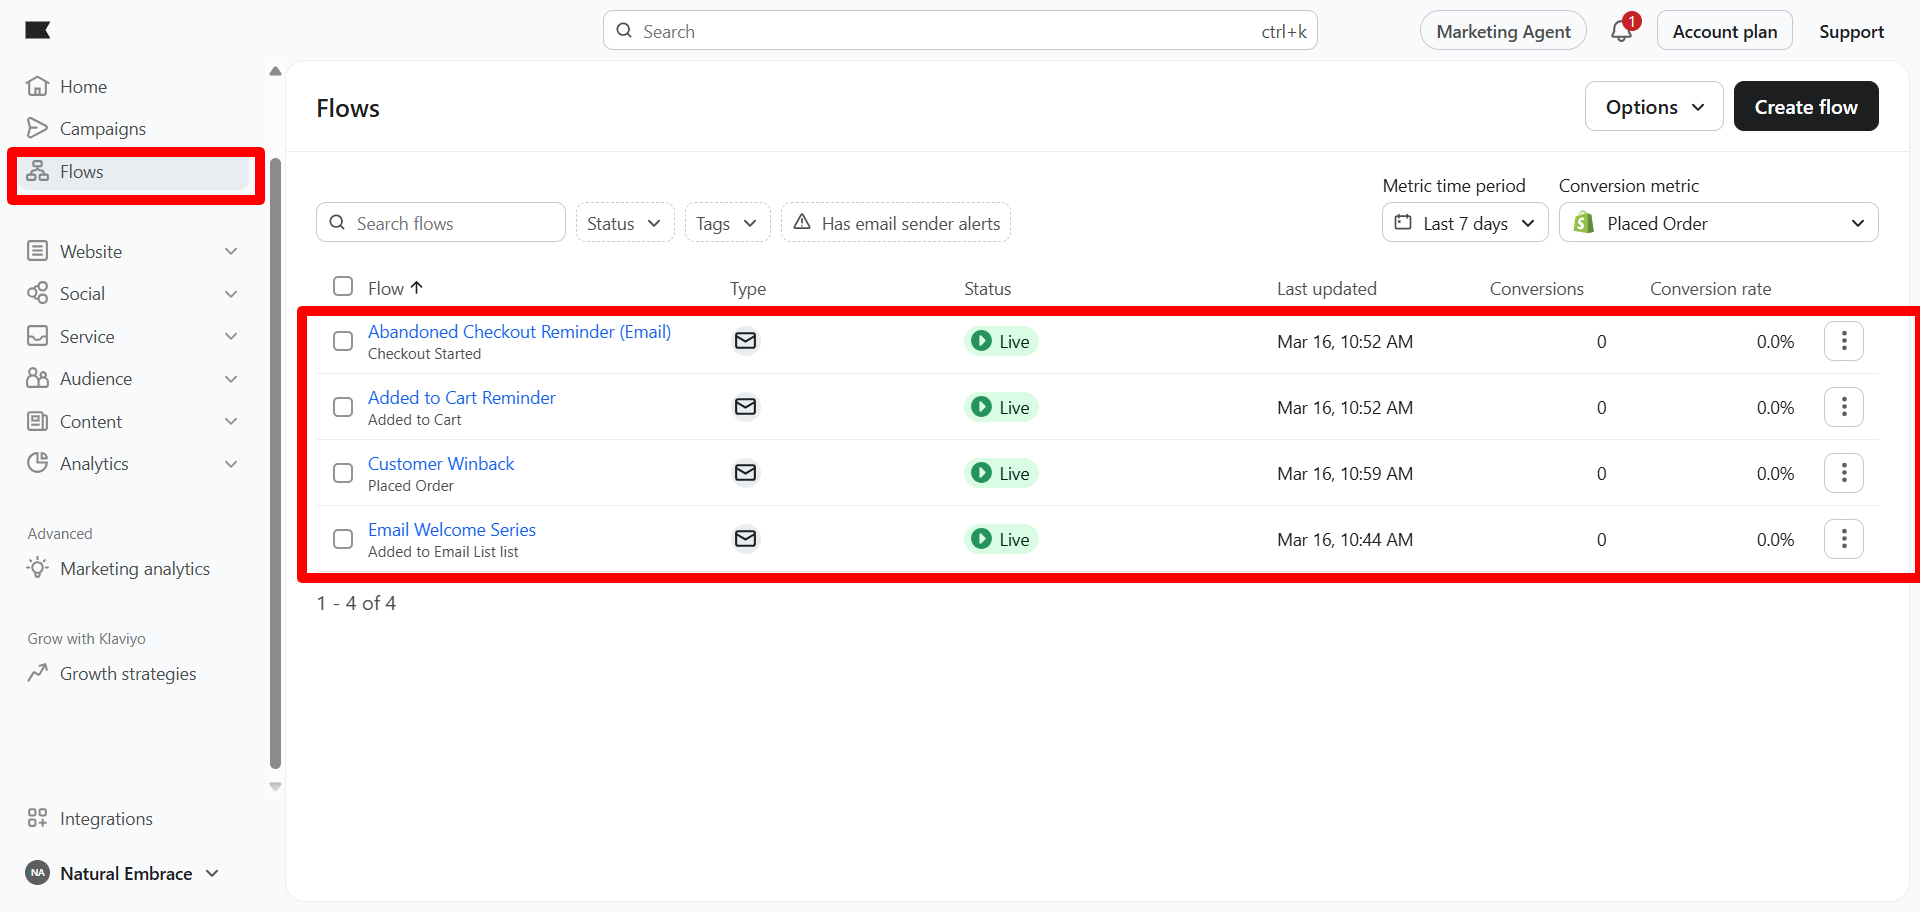This screenshot has height=912, width=1920.
Task: Click the Flow column sort arrow
Action: pos(417,288)
